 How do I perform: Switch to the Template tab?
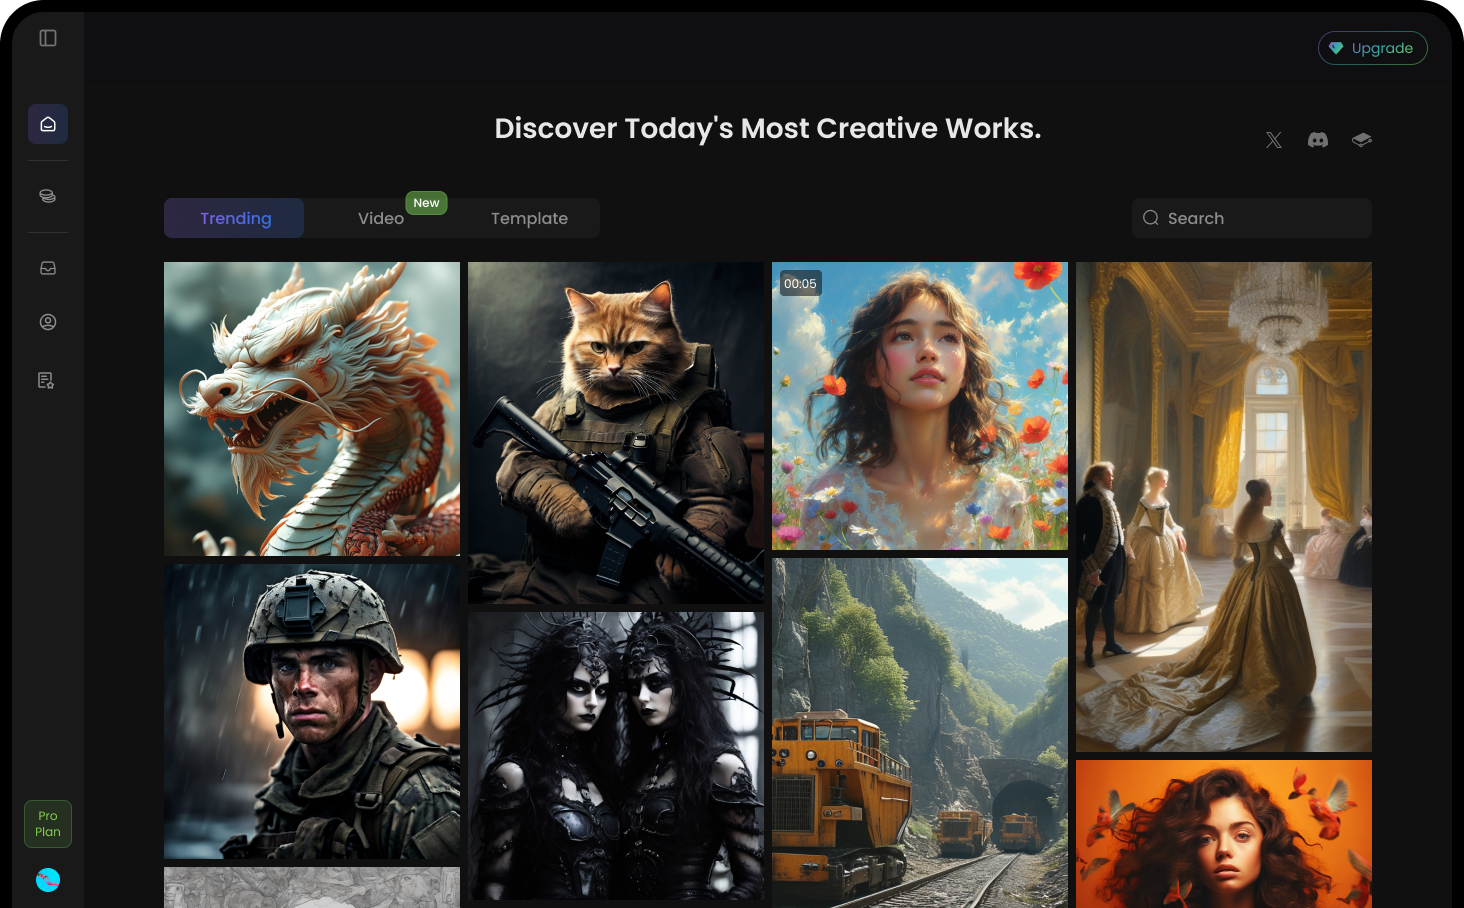529,218
